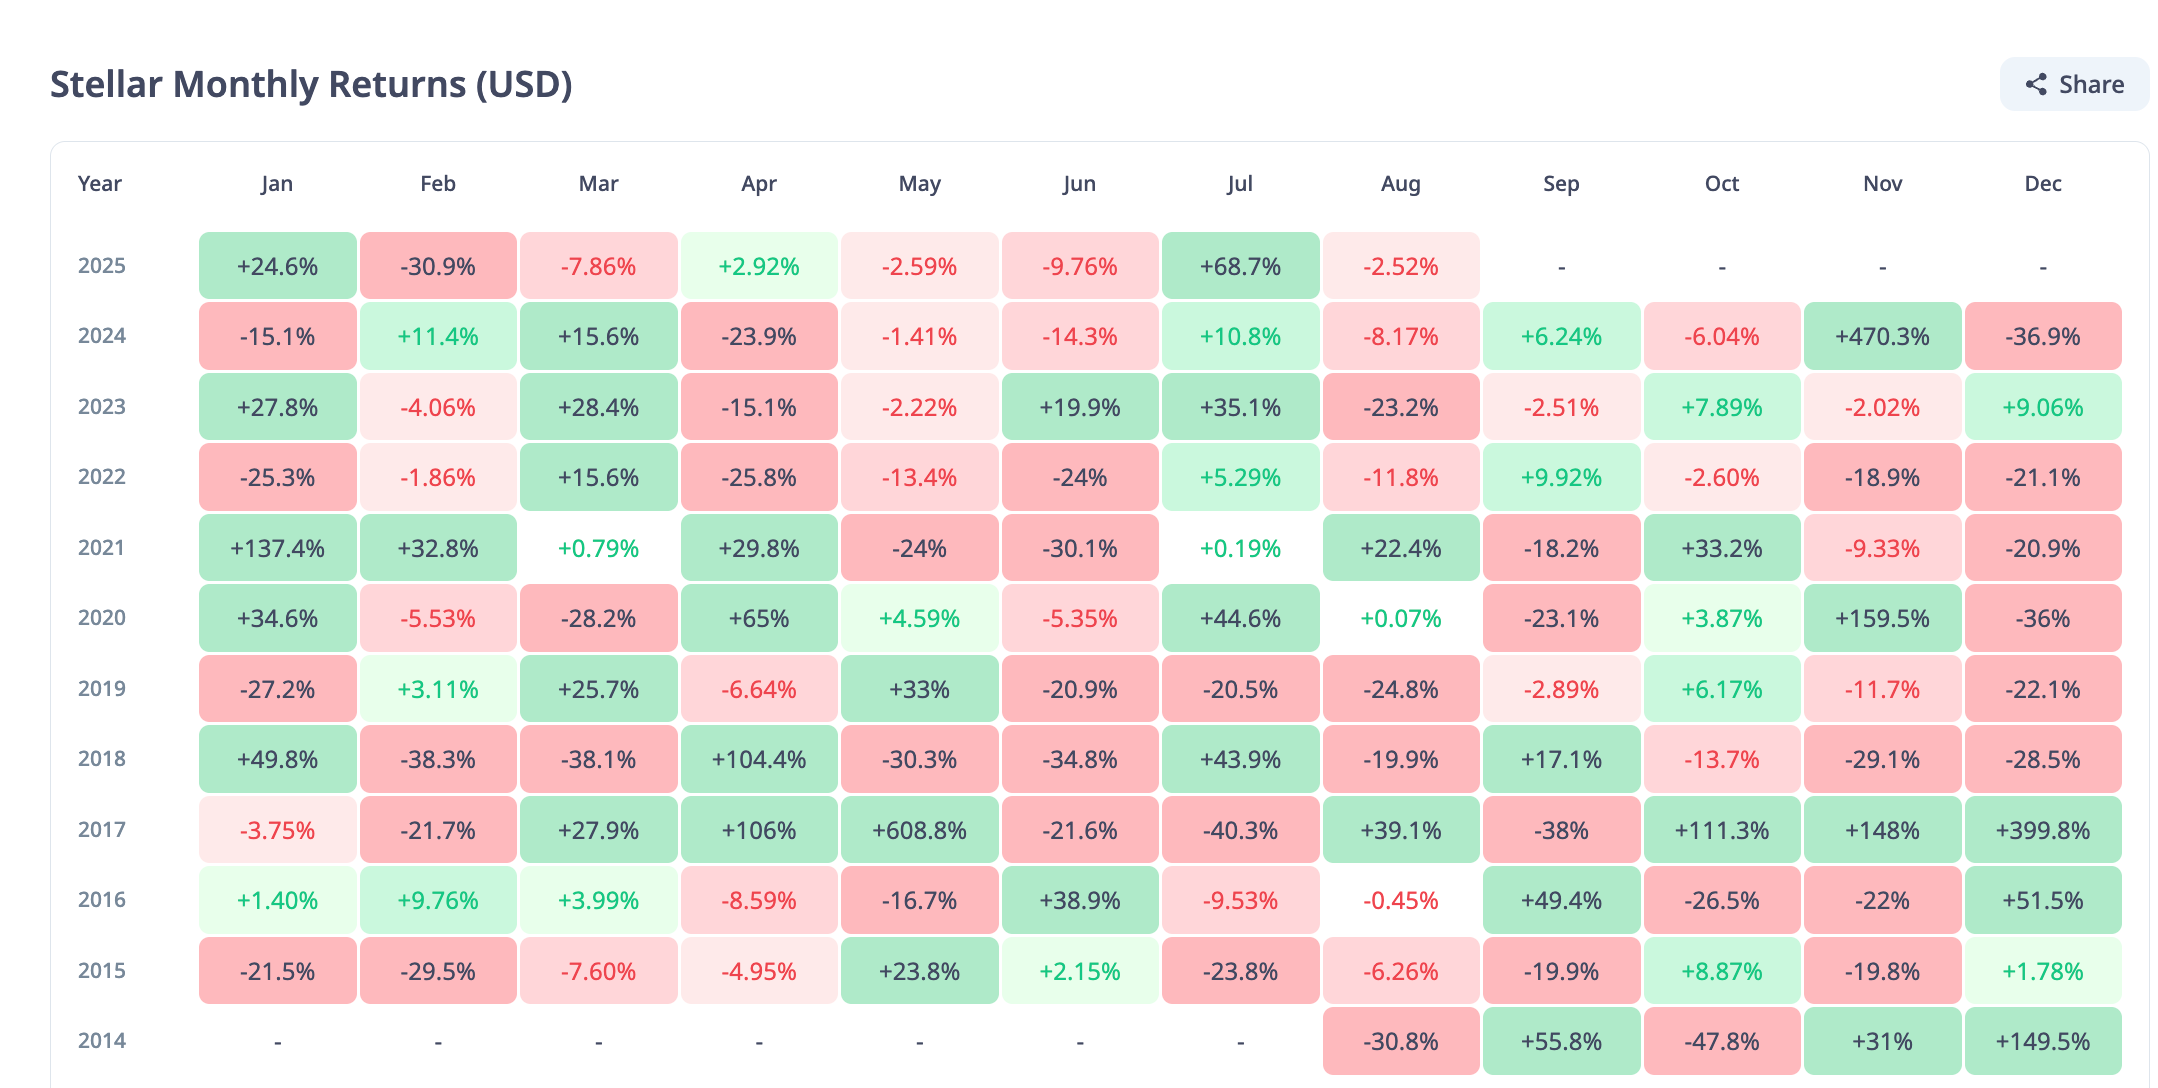The image size is (2158, 1088).
Task: Select the +68.7% July 2025 cell
Action: coord(1240,267)
